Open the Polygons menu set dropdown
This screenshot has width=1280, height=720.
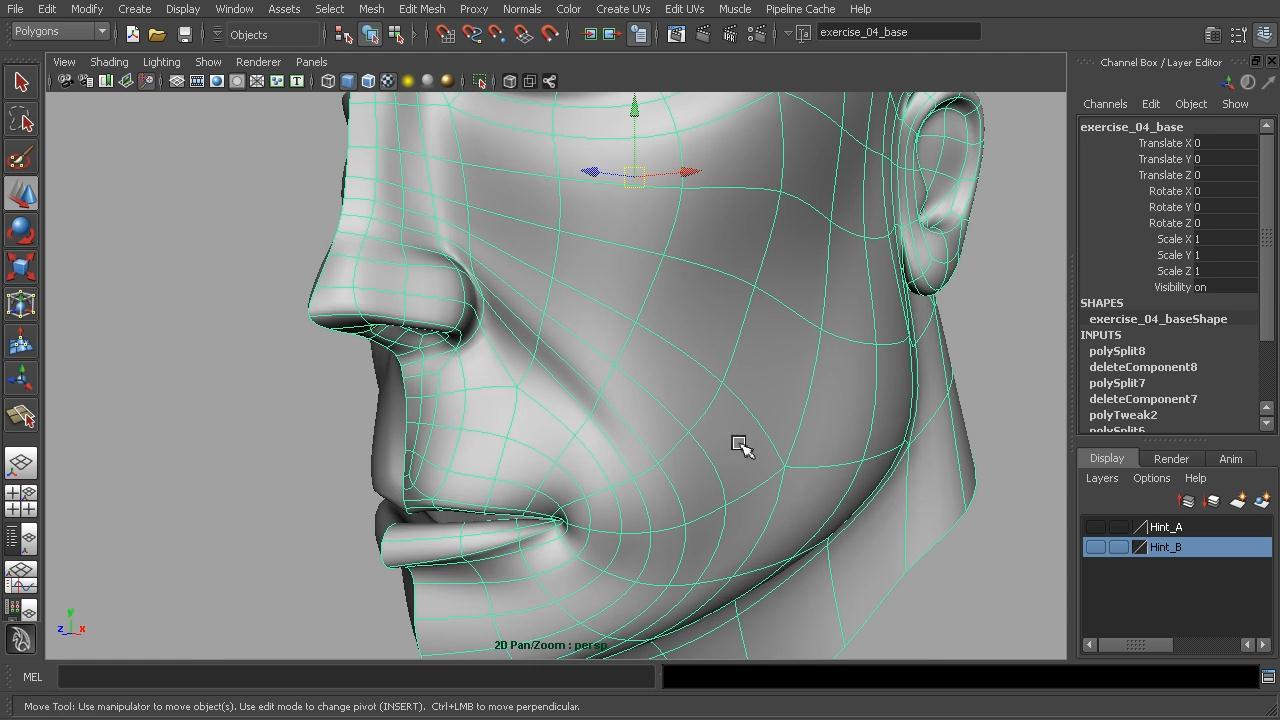click(60, 32)
